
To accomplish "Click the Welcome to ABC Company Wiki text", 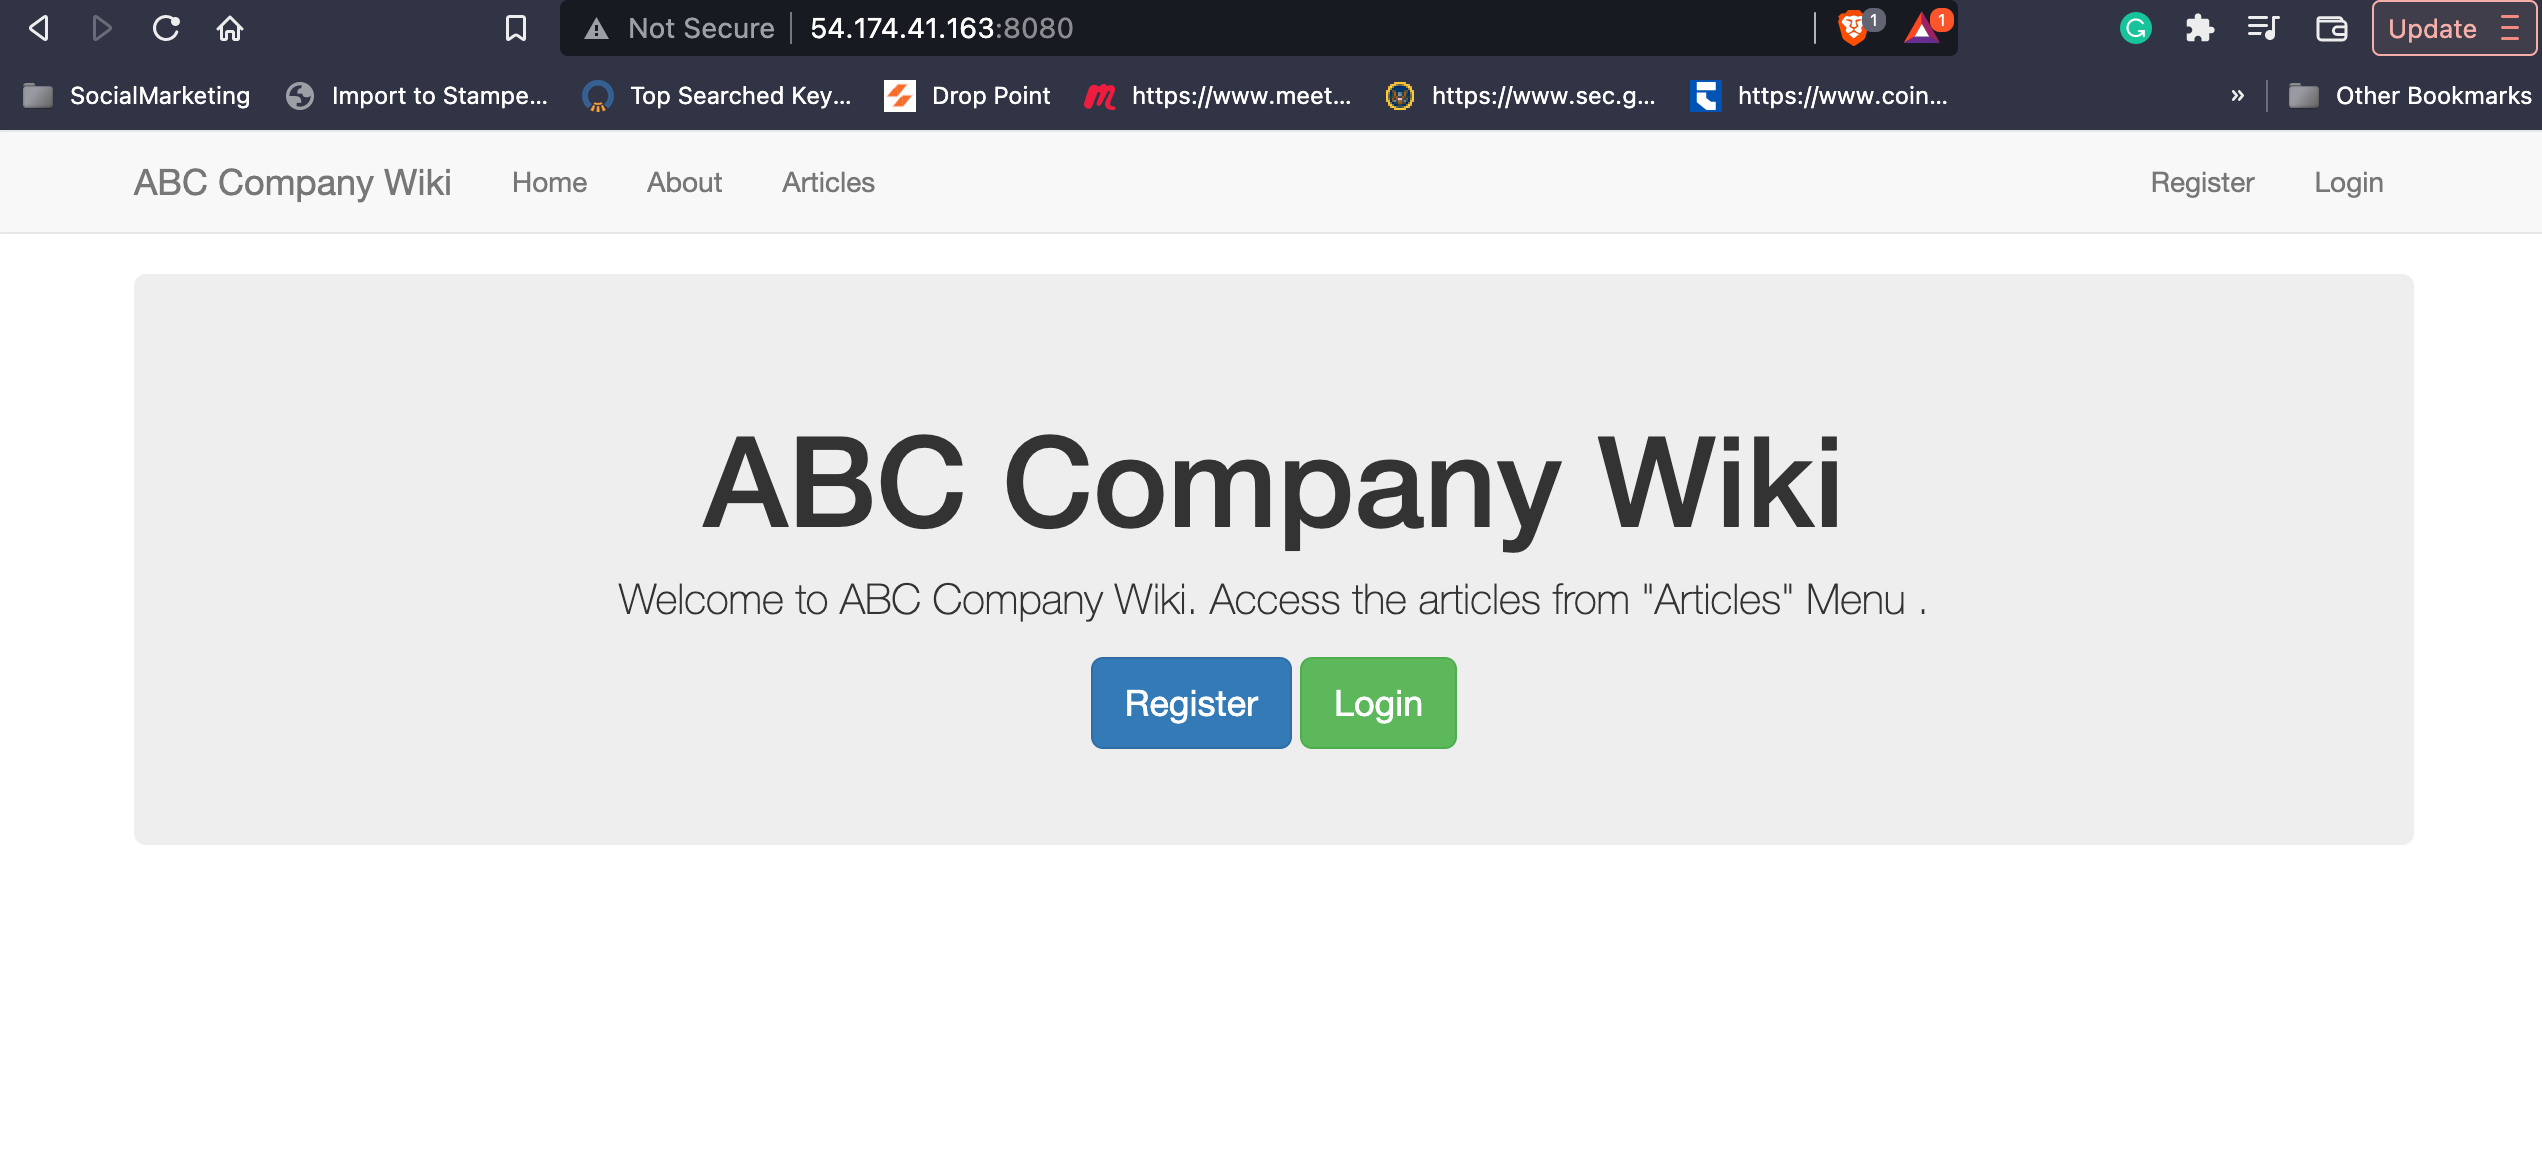I will (x=1272, y=599).
